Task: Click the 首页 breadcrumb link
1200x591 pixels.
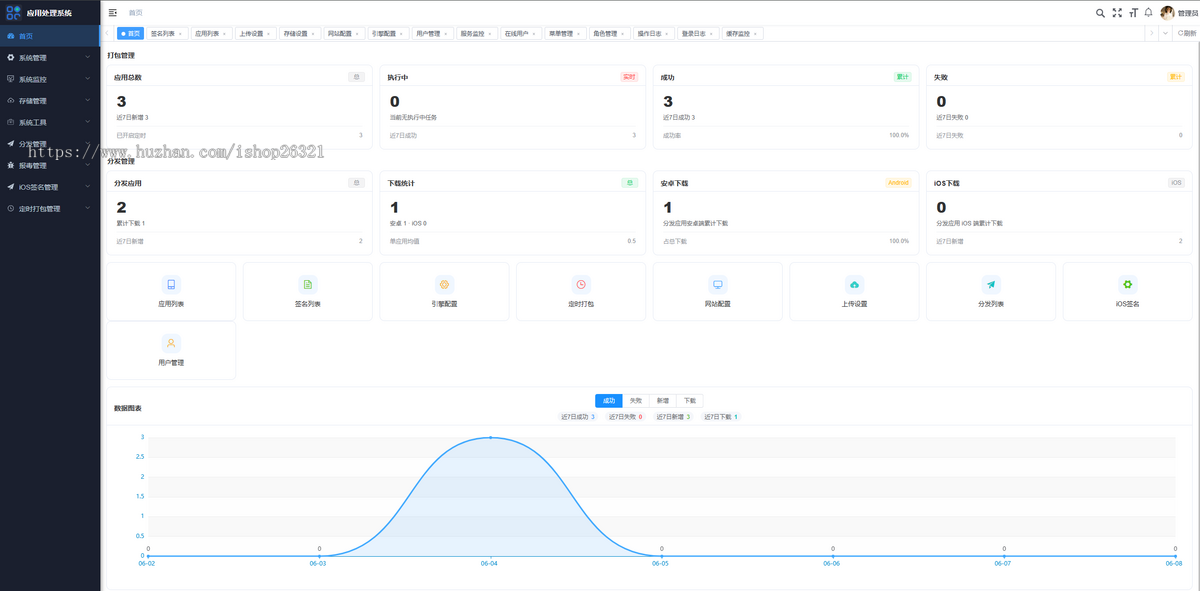Action: (135, 13)
